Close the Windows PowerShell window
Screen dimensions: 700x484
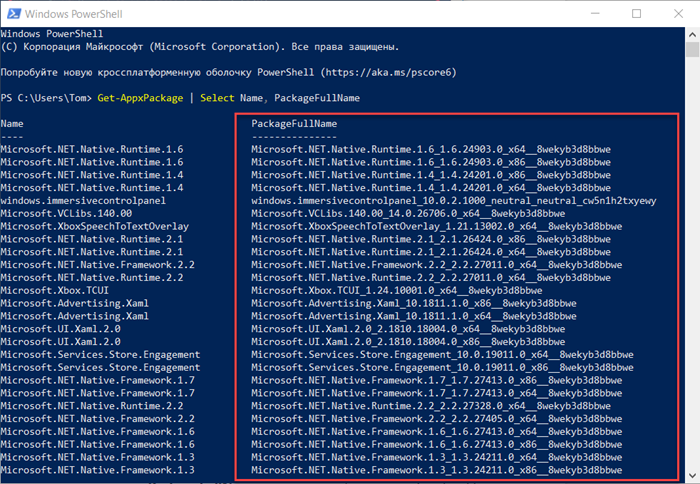point(679,14)
